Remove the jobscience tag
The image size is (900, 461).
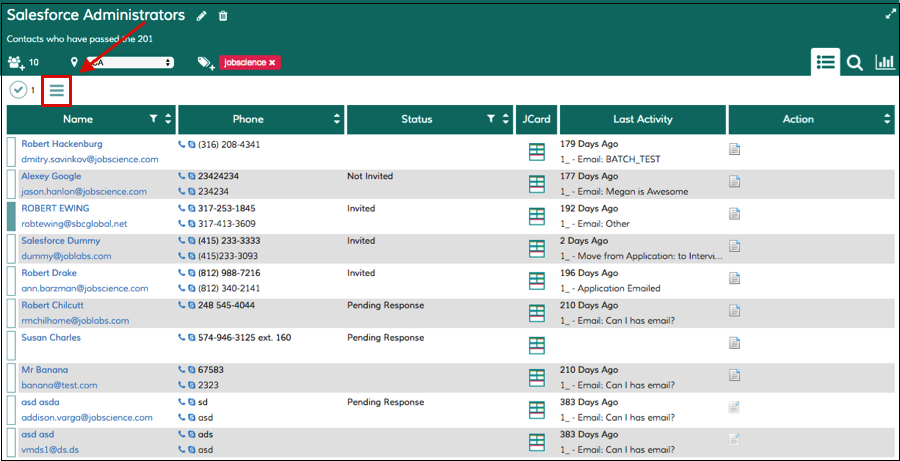click(272, 63)
